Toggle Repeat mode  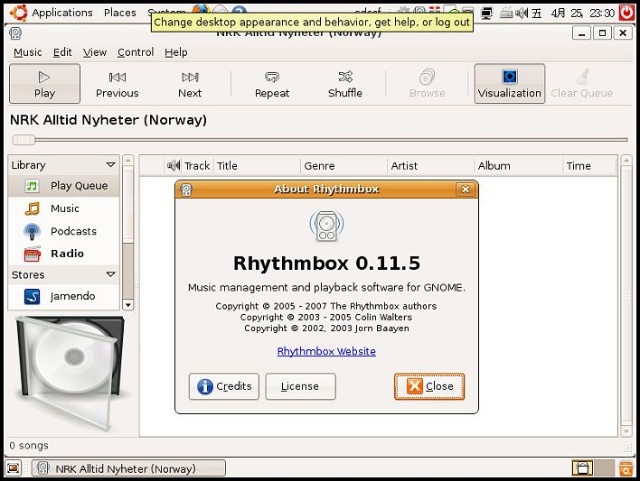coord(272,84)
